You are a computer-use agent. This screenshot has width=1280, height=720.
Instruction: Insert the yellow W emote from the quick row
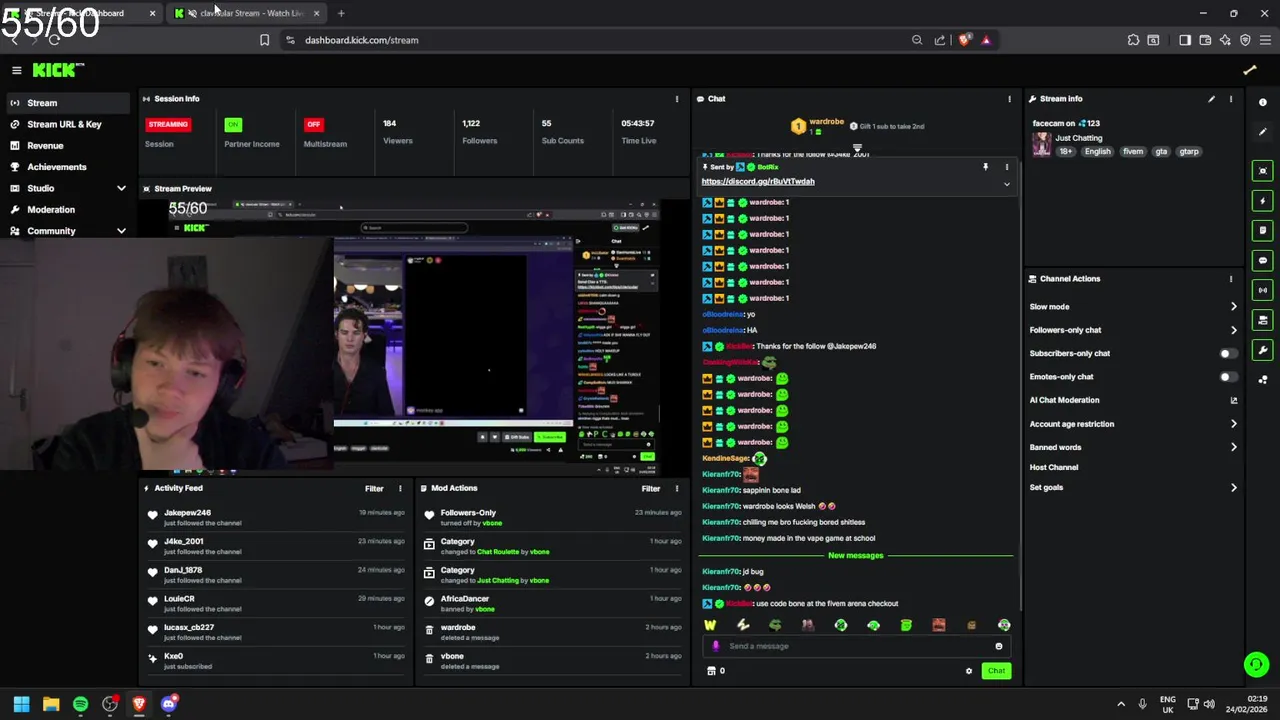pyautogui.click(x=710, y=625)
